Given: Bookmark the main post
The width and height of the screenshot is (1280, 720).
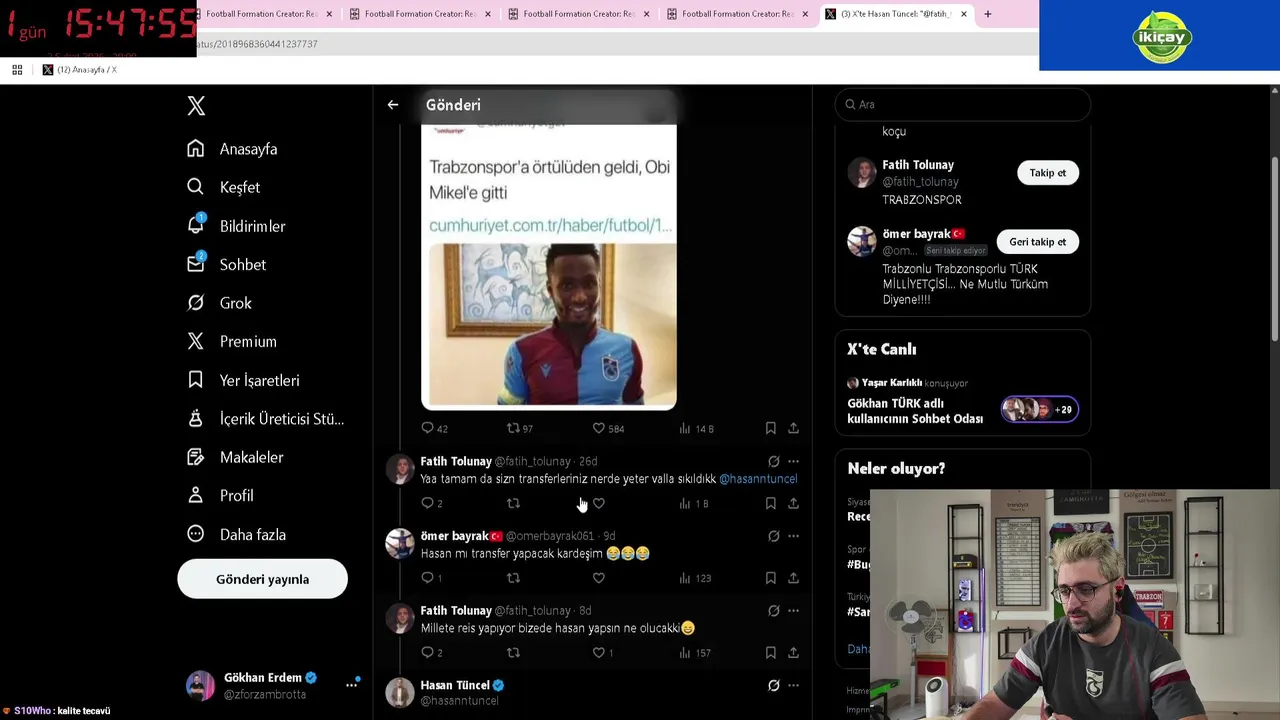Looking at the screenshot, I should [x=770, y=428].
